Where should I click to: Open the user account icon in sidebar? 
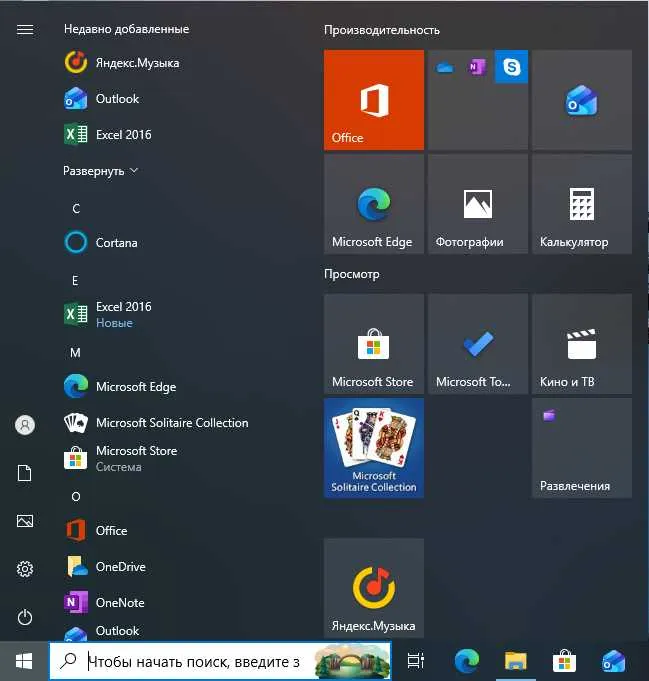tap(25, 425)
